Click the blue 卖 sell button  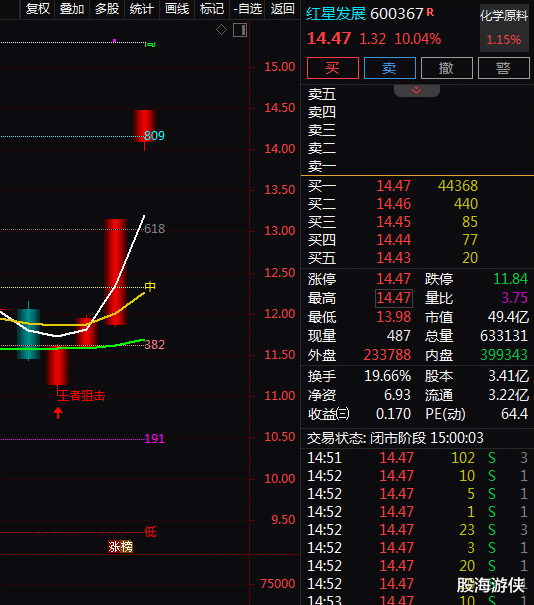390,68
